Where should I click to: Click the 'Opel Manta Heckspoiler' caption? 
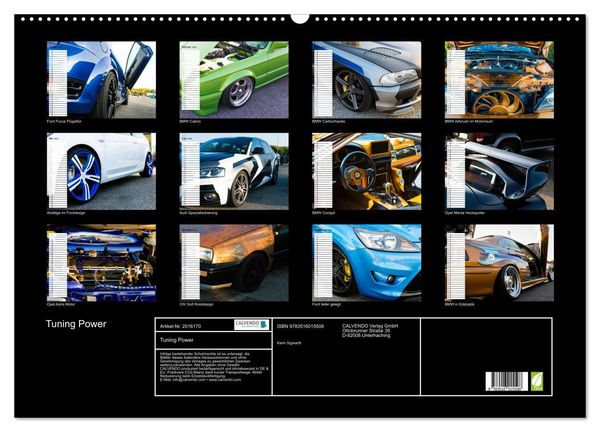(x=465, y=213)
